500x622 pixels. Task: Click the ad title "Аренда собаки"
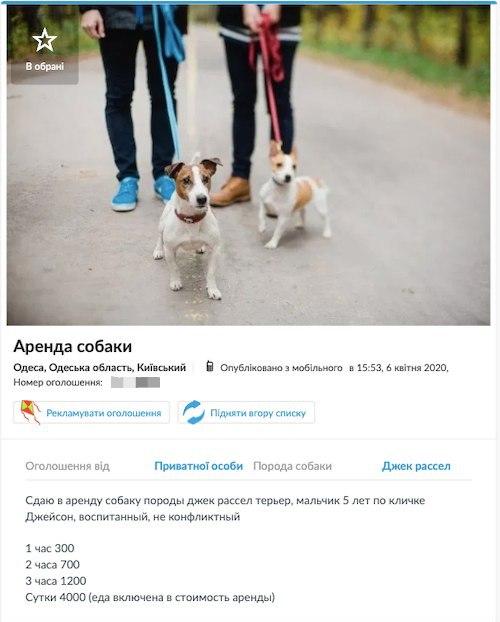click(x=73, y=346)
